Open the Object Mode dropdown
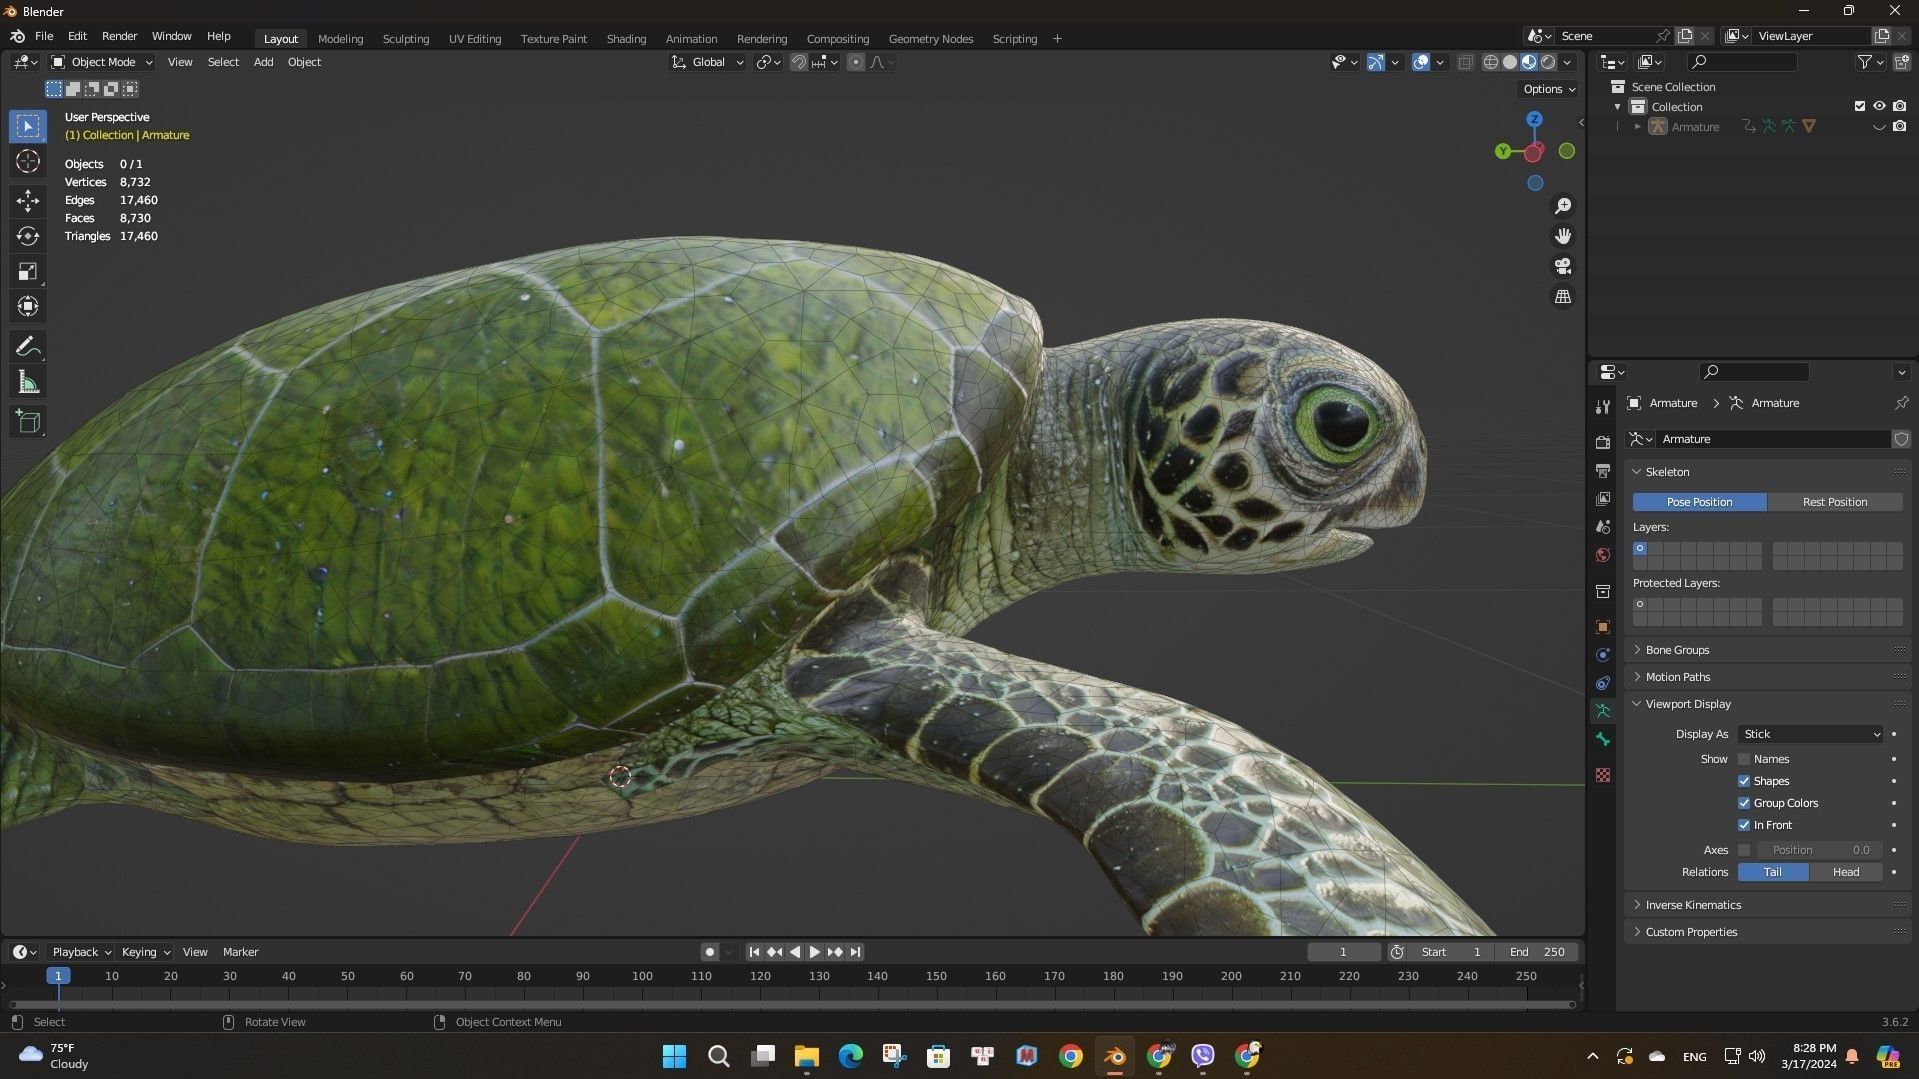The image size is (1919, 1079). point(102,62)
